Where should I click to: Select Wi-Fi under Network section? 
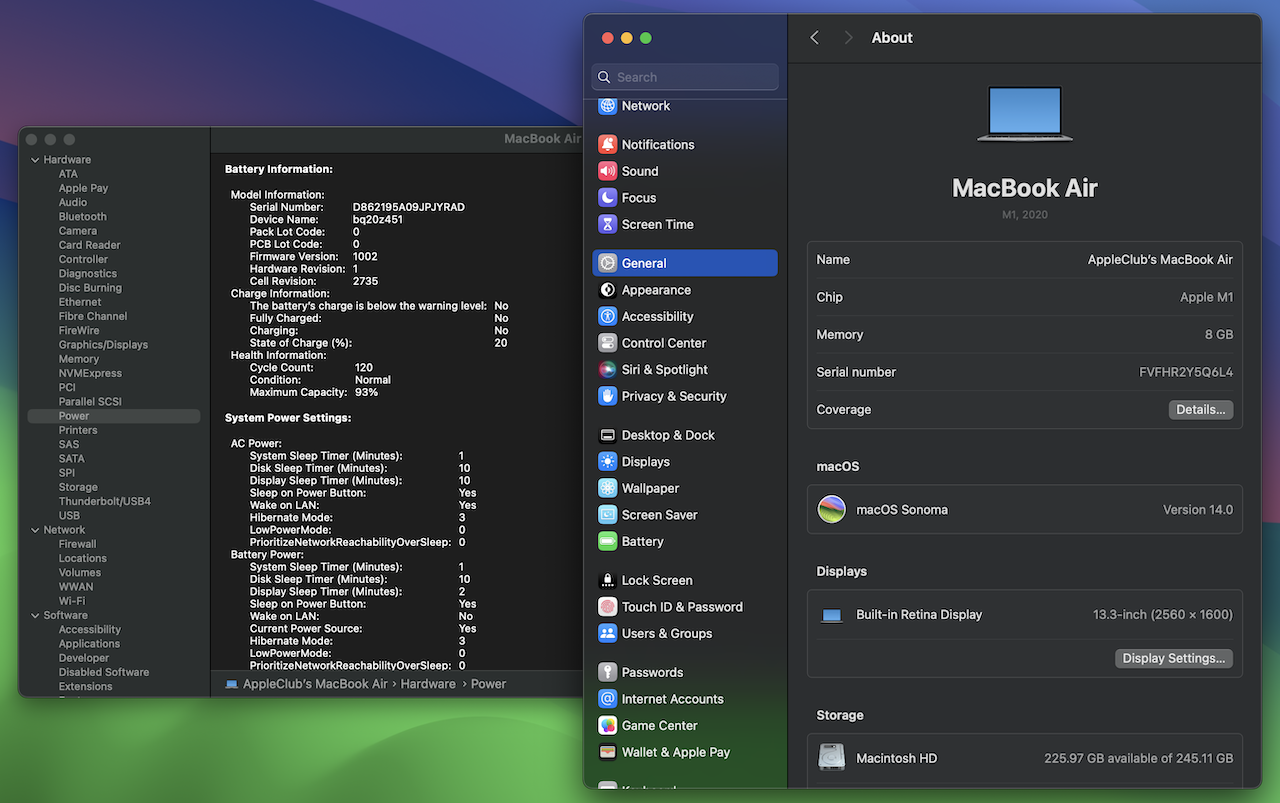[72, 601]
